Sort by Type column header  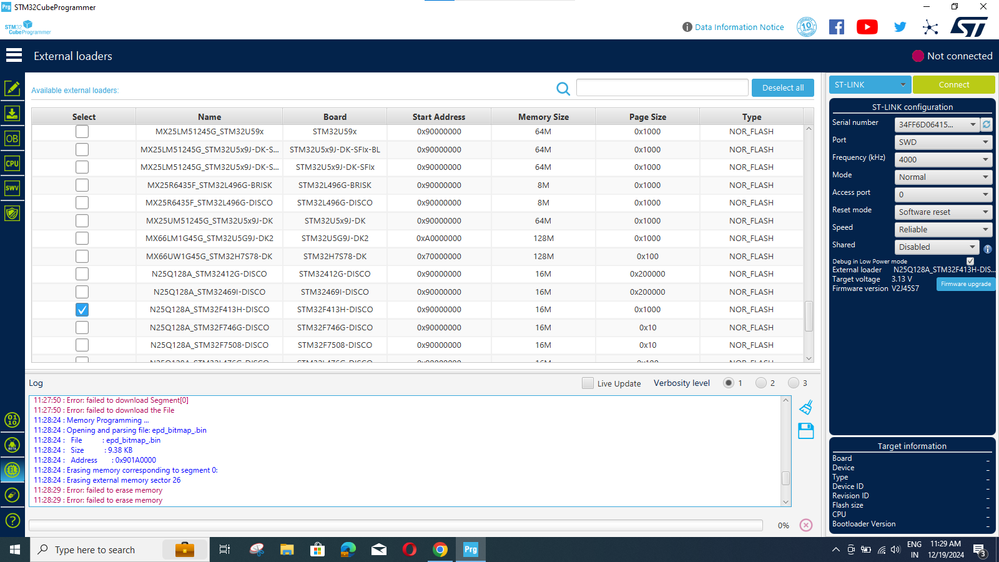tap(751, 117)
